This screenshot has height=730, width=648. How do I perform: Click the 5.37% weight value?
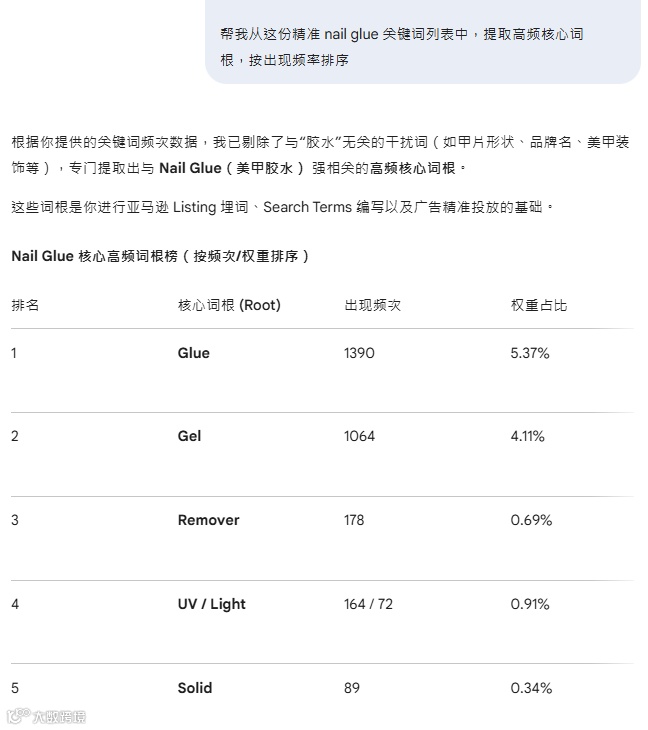(530, 353)
